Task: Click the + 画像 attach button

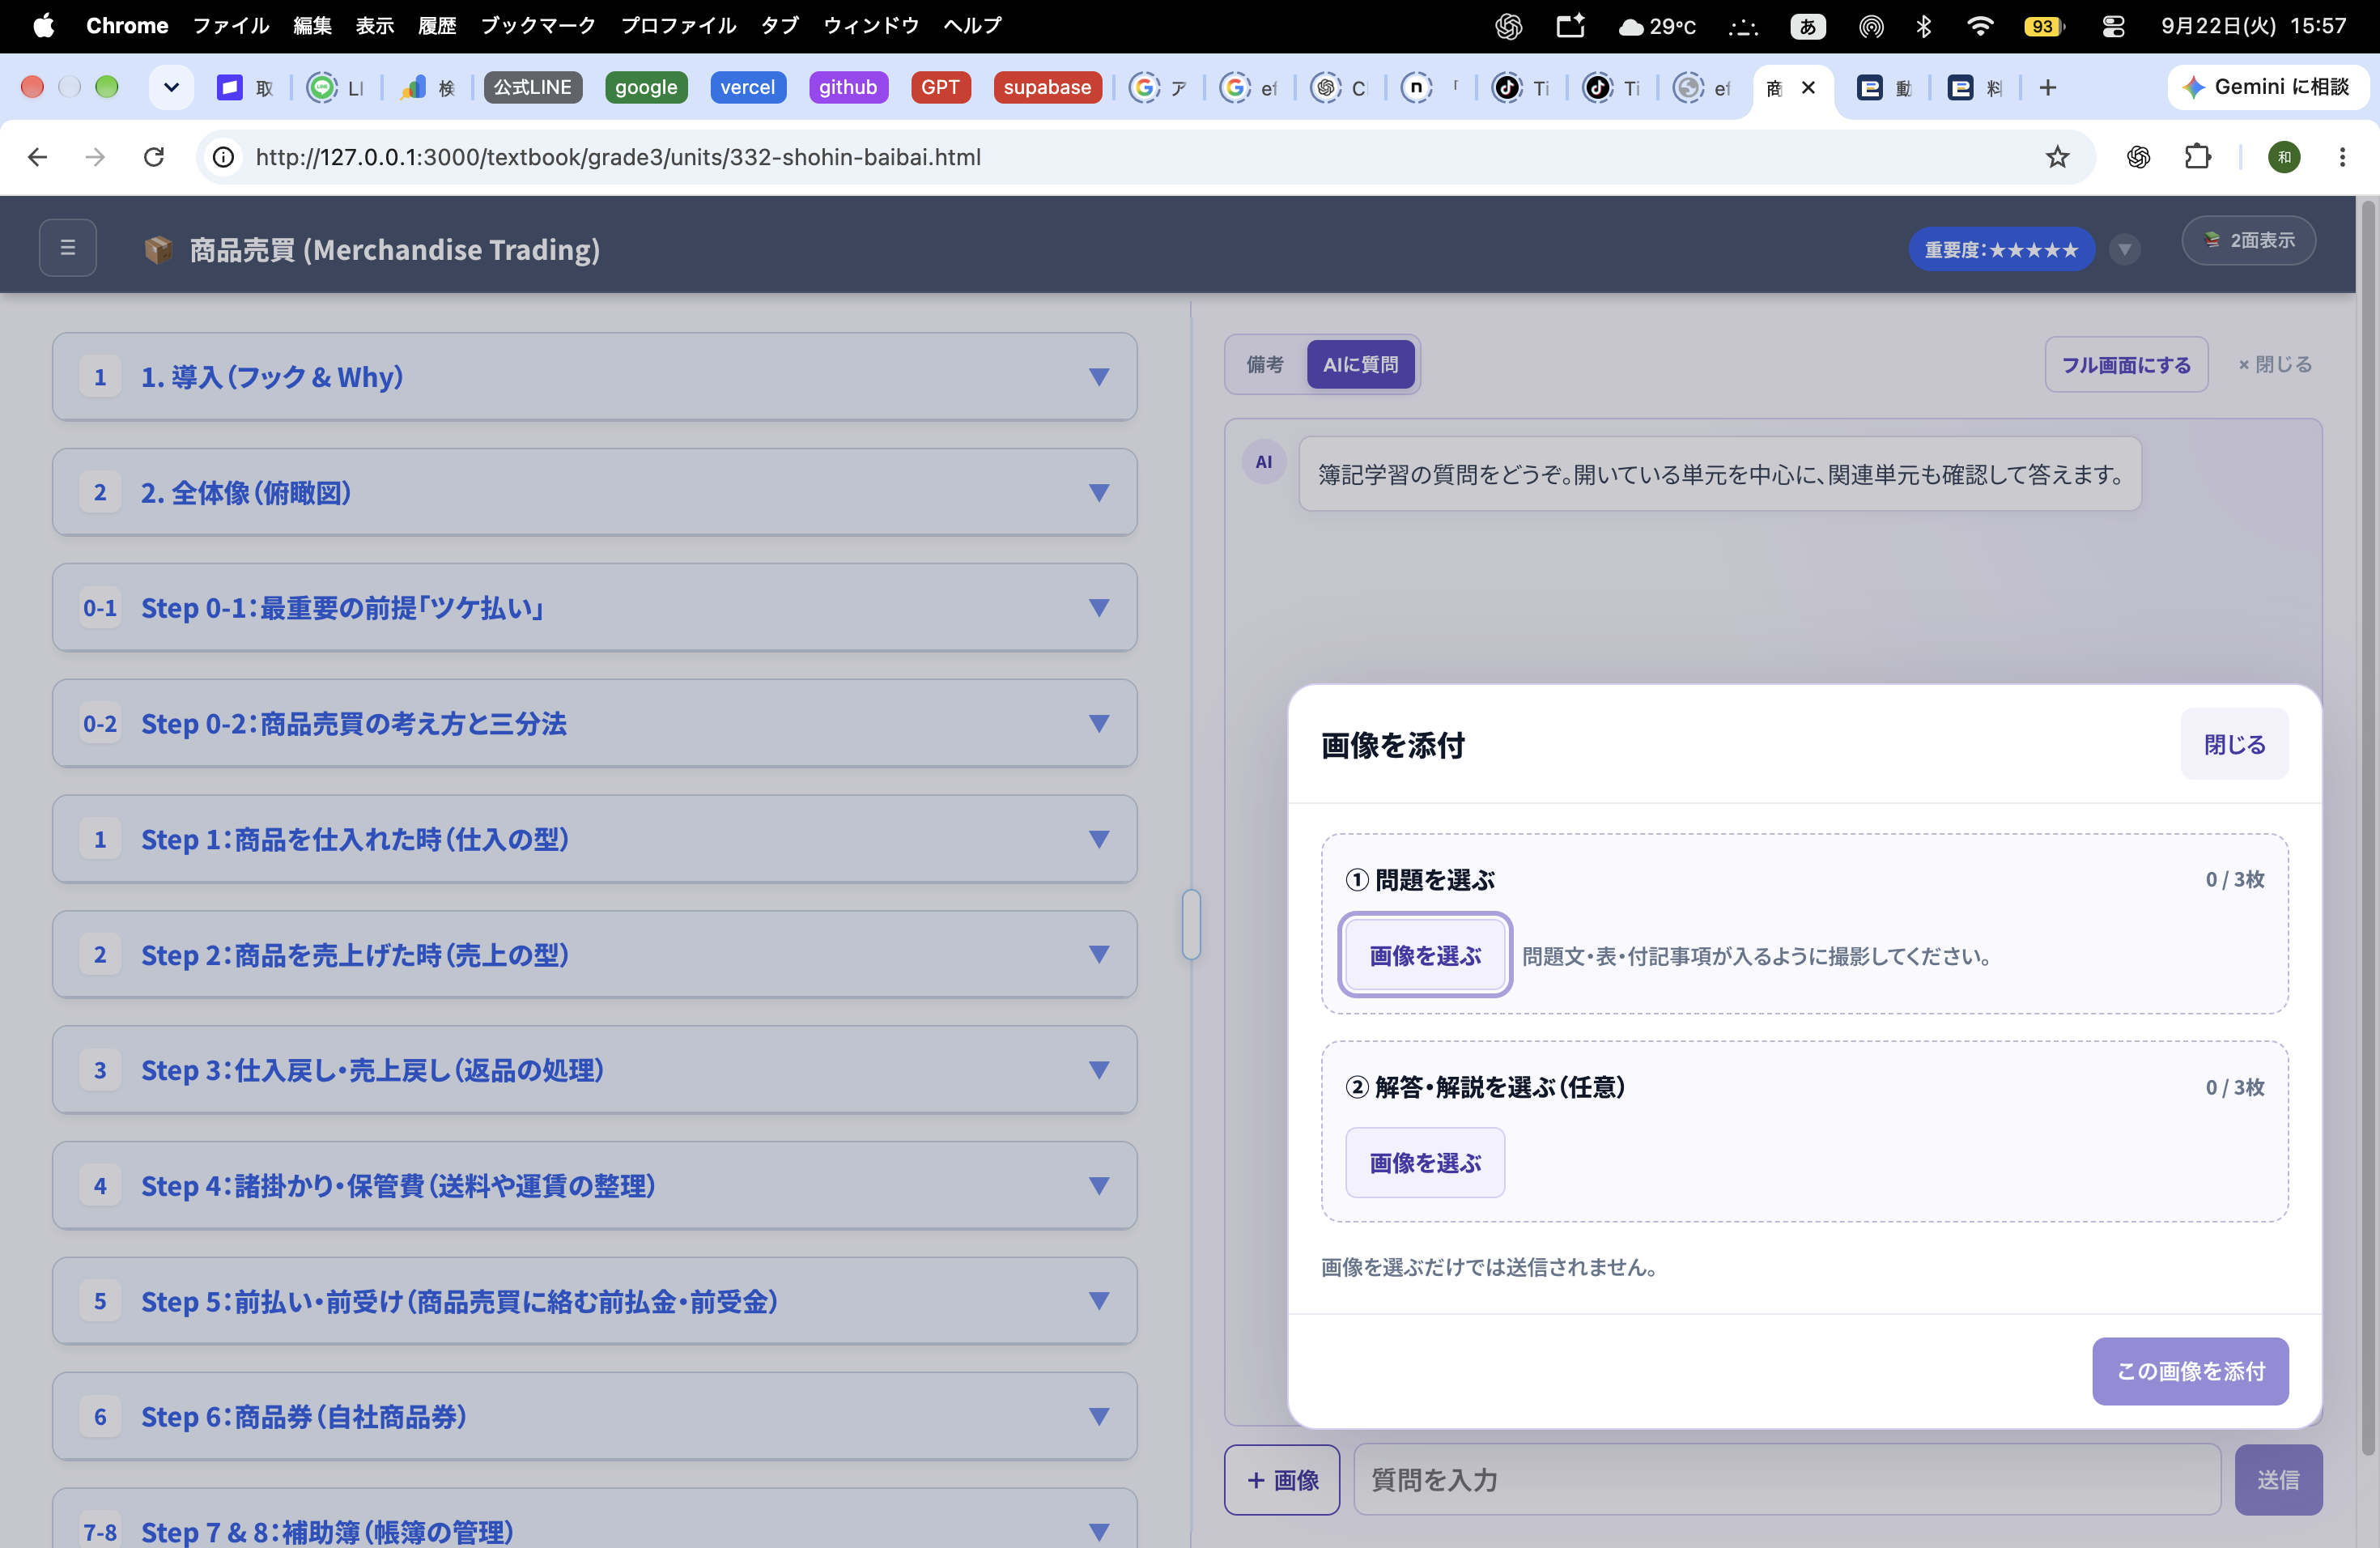Action: pos(1282,1479)
